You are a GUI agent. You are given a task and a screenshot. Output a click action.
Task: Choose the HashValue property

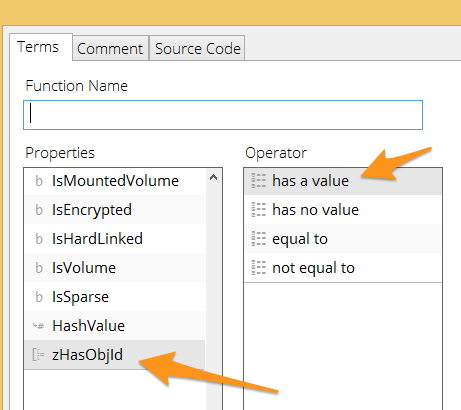coord(115,326)
